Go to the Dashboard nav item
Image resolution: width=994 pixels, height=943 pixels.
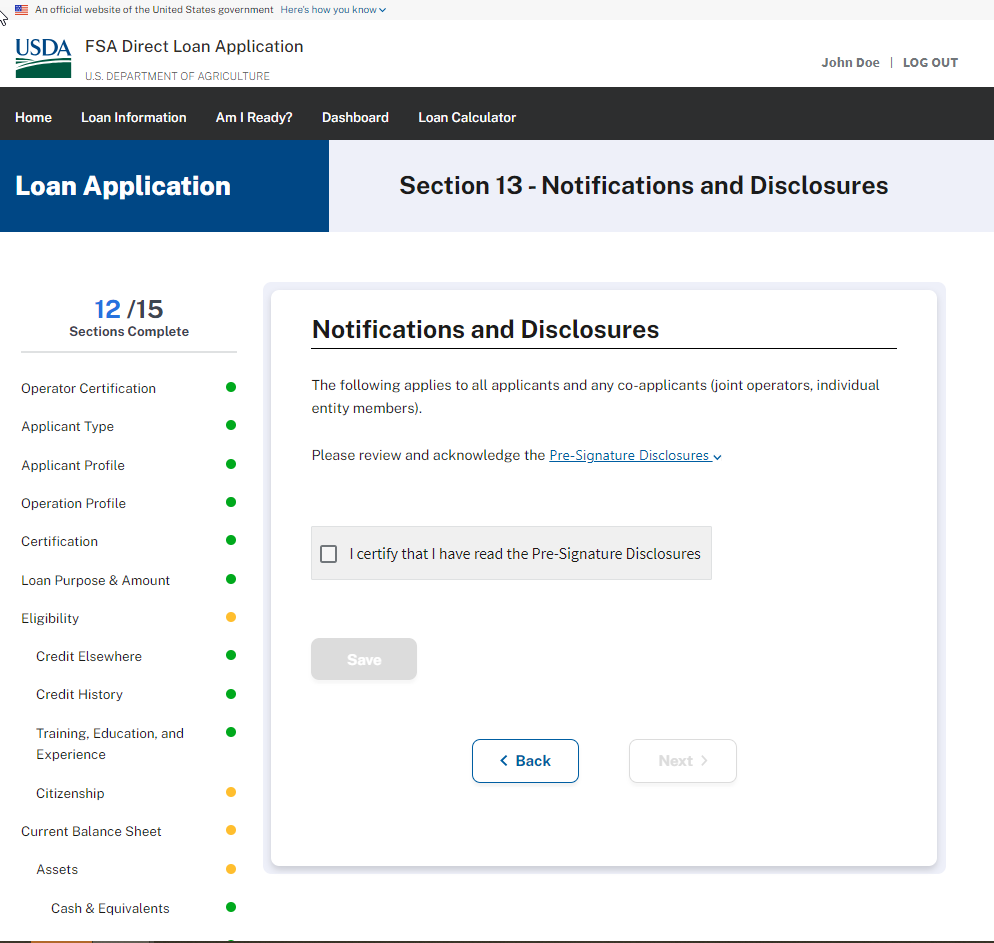(x=355, y=118)
